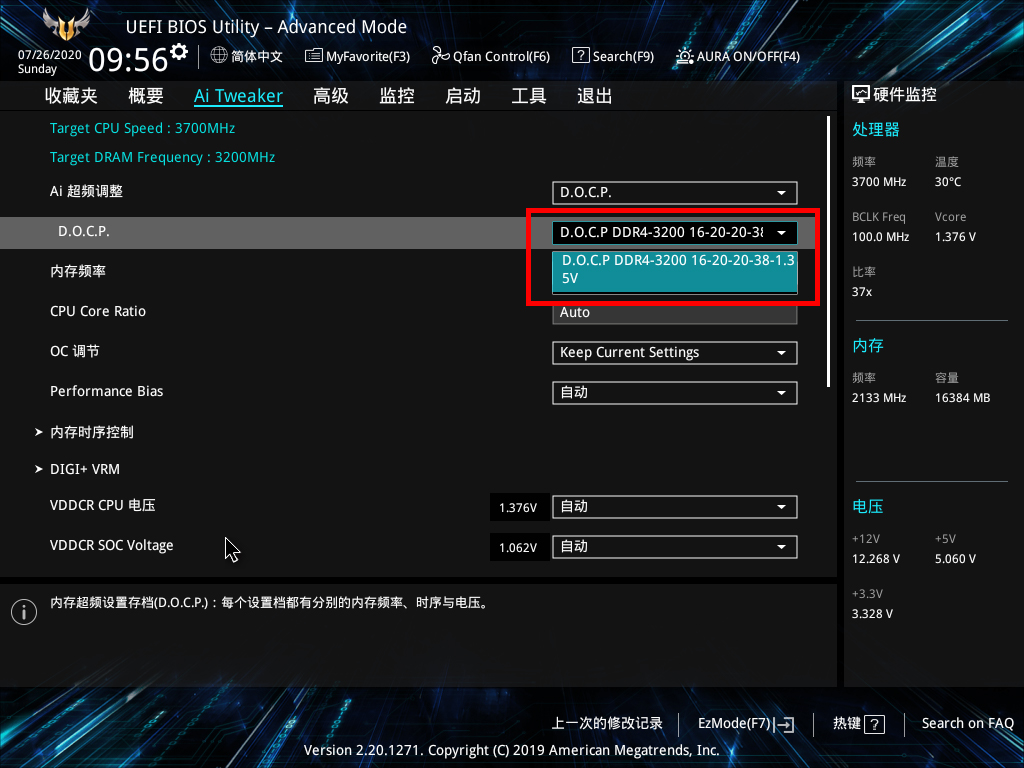
Task: Open Search(F9)
Action: click(613, 56)
